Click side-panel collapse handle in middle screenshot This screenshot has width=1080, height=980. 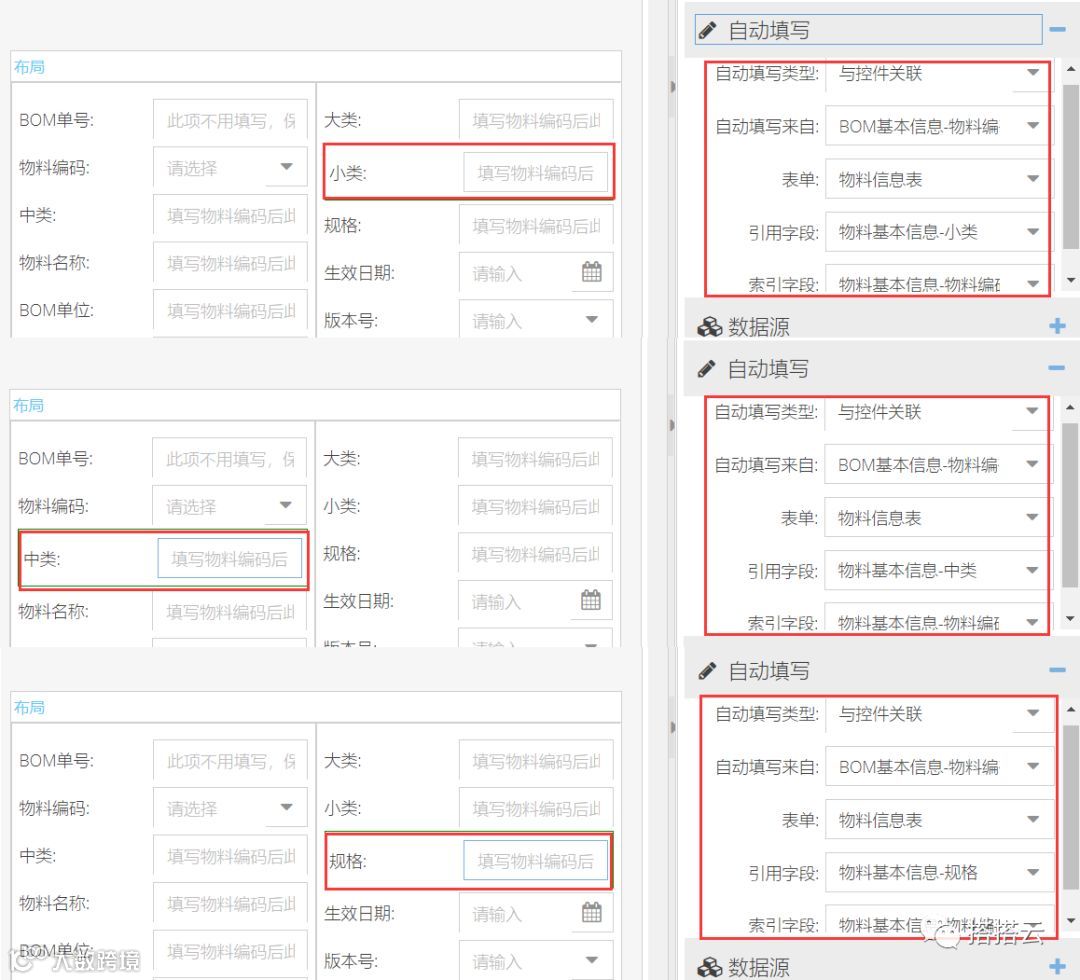[672, 426]
